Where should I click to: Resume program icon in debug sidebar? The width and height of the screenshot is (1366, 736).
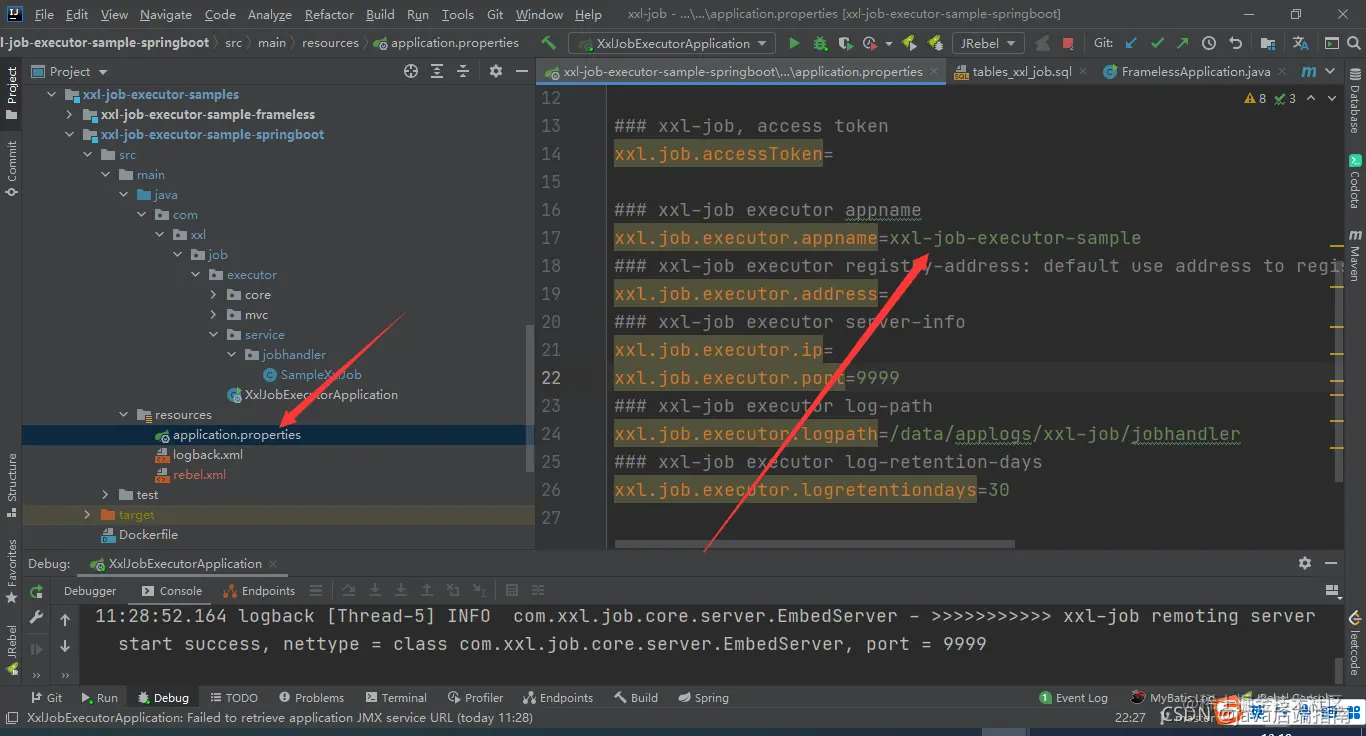coord(36,648)
